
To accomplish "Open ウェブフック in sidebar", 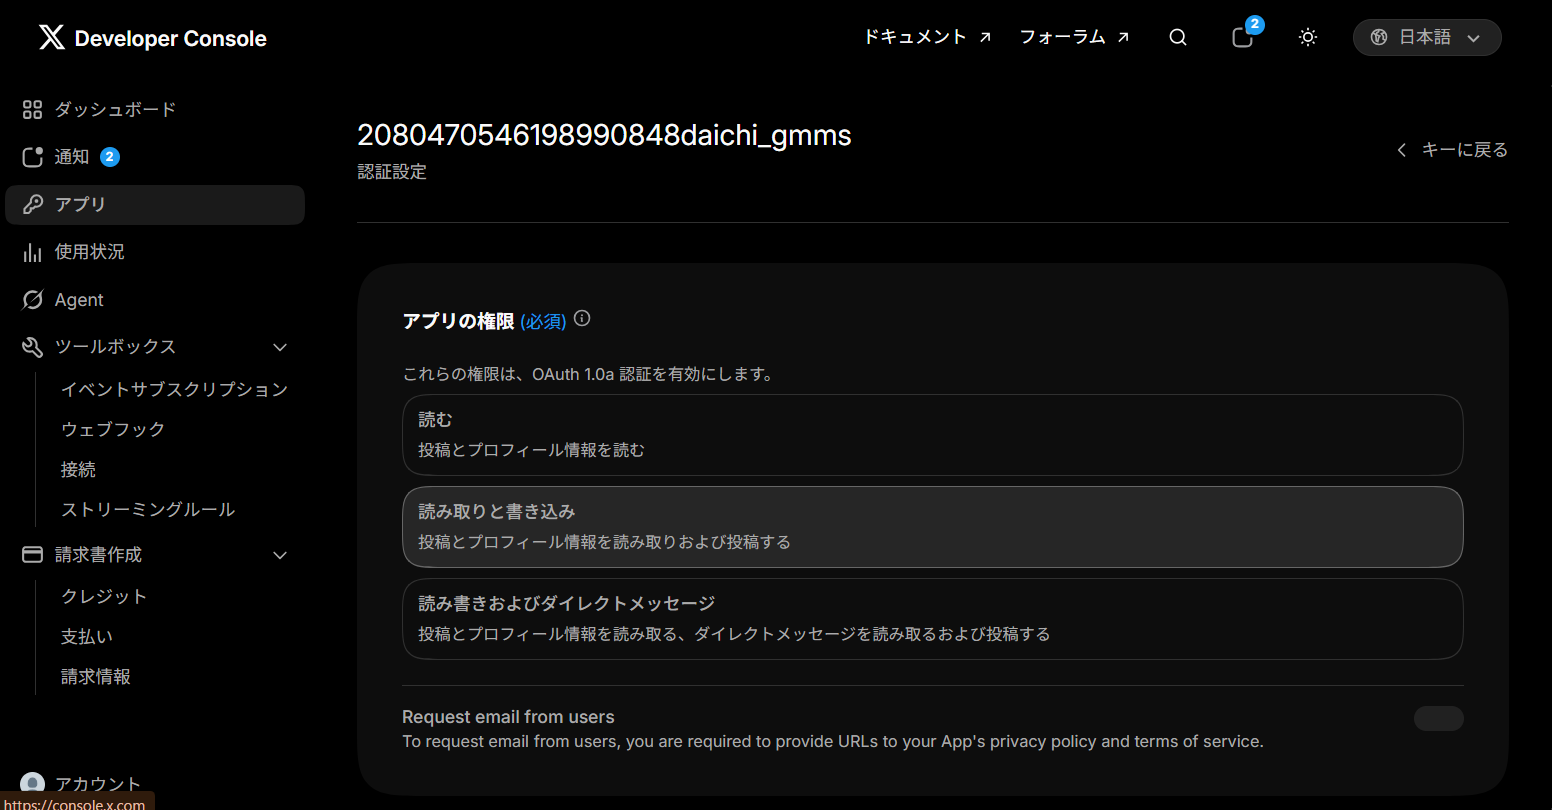I will pos(113,429).
